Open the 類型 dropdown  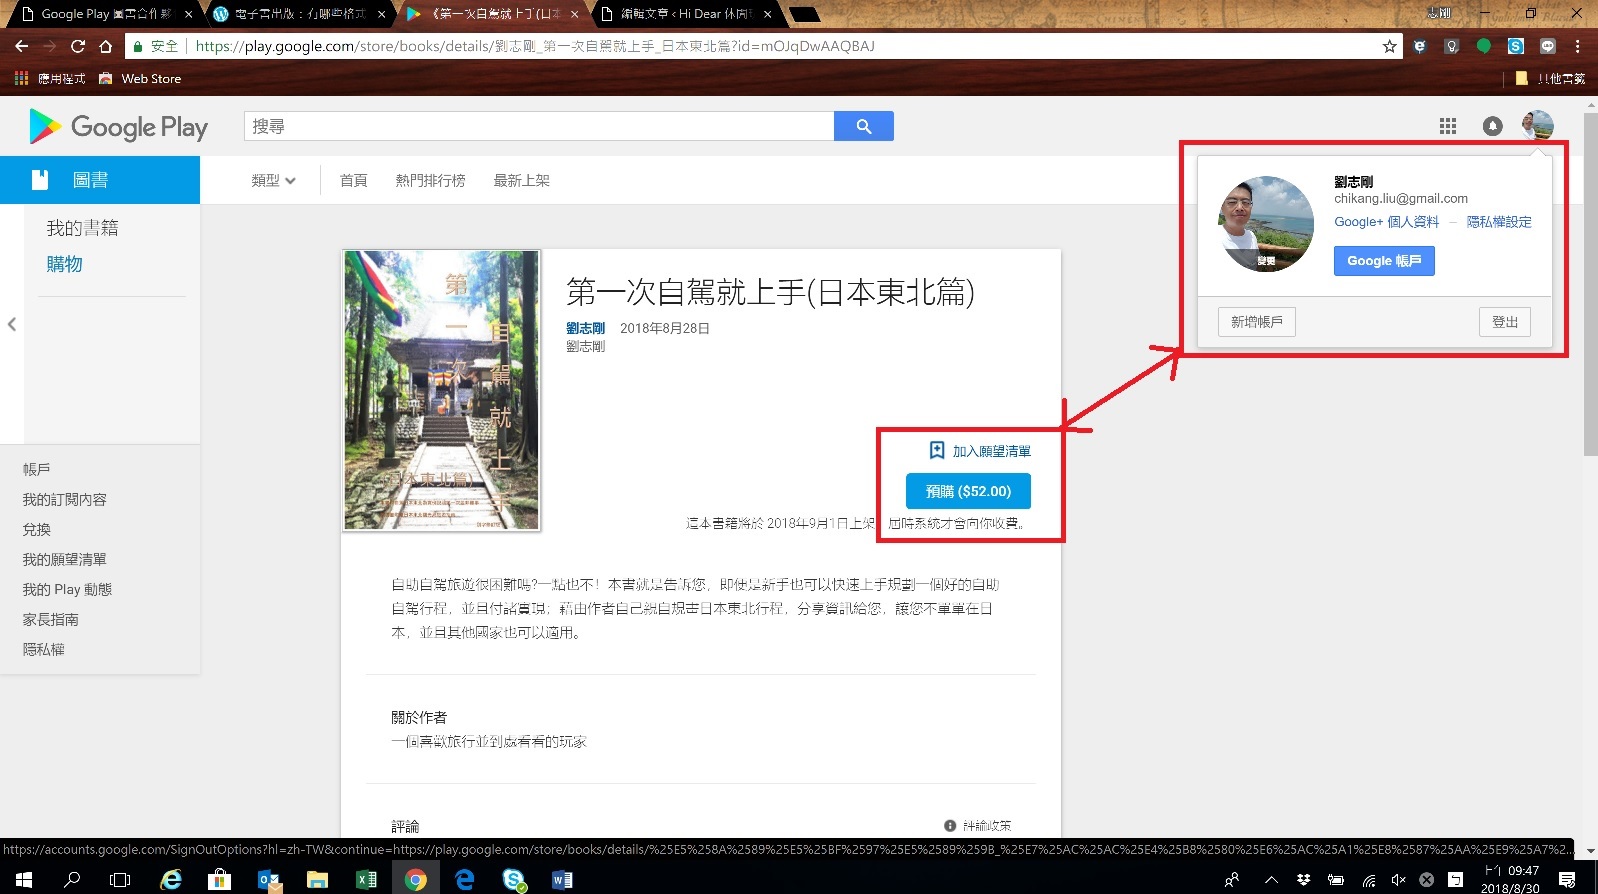point(273,181)
